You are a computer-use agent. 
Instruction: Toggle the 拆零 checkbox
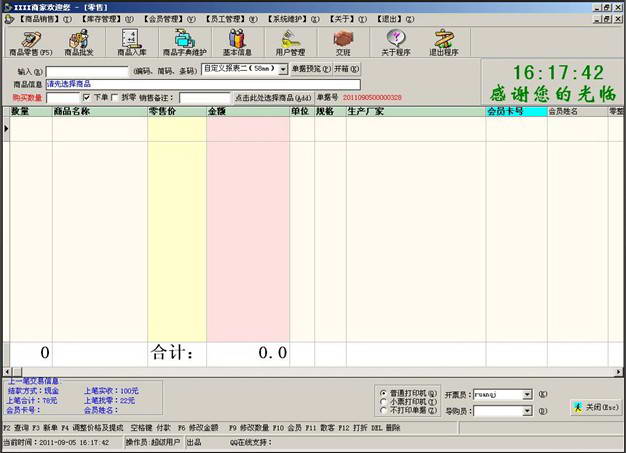click(115, 97)
